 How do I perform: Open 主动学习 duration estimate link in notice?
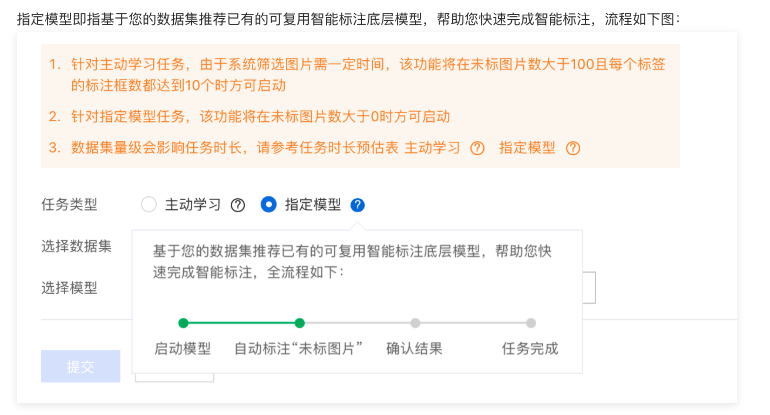[432, 148]
